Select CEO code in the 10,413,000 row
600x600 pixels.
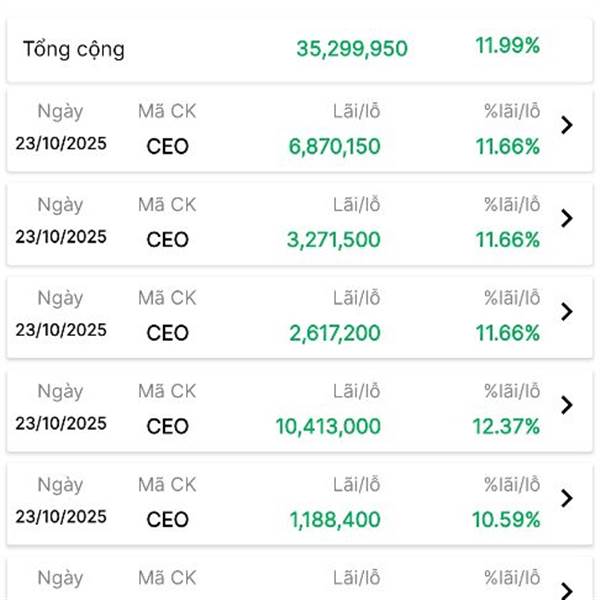pos(167,426)
